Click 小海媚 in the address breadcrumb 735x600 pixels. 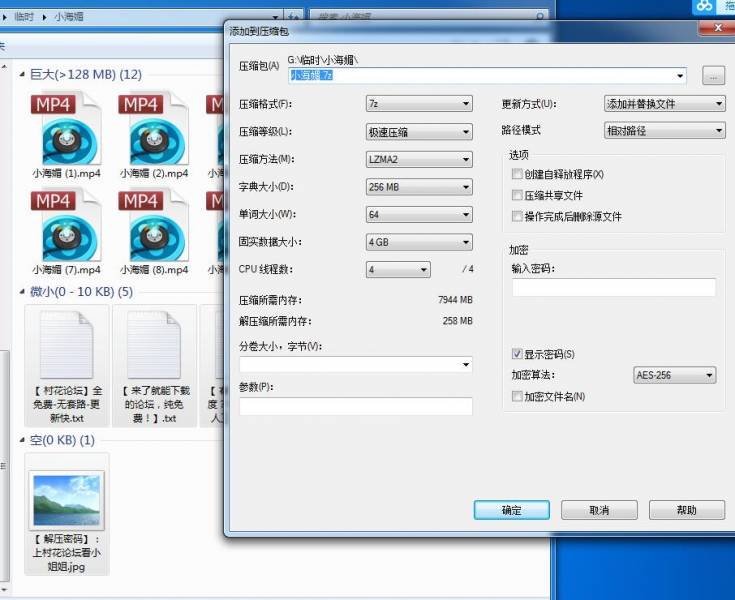coord(70,17)
